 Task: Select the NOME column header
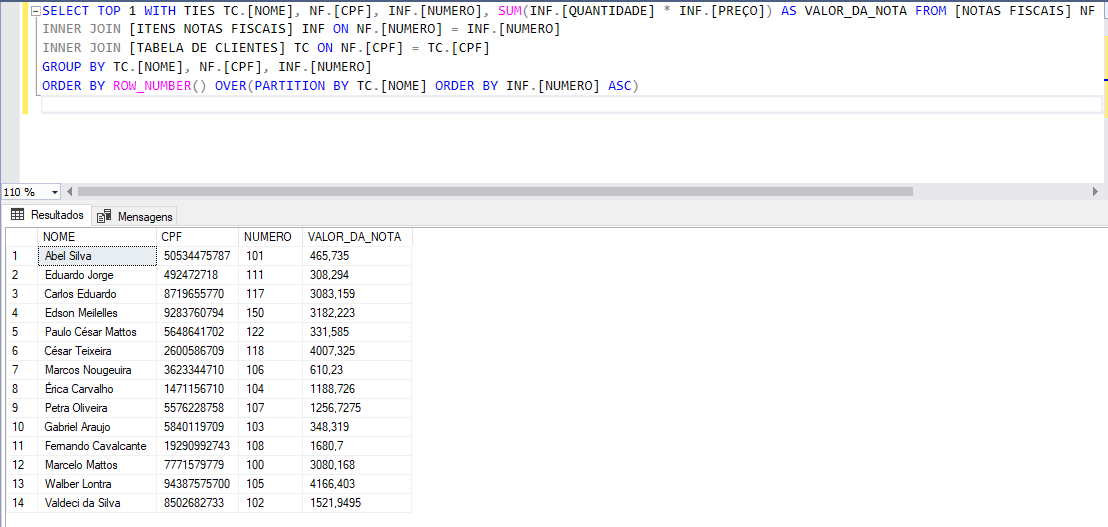96,237
